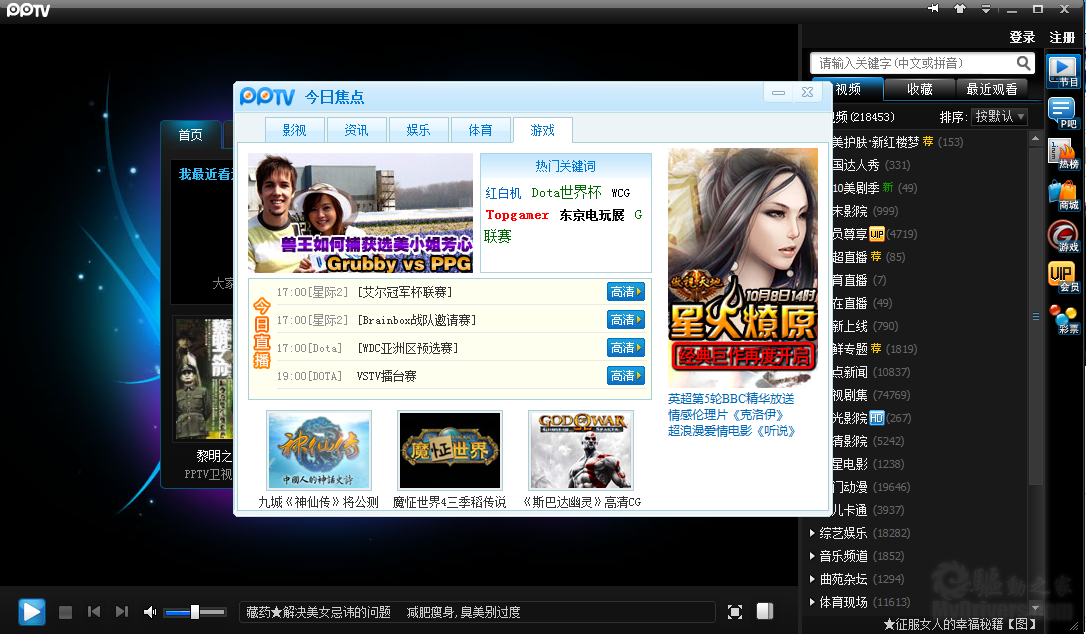Expand the 综艺娱乐 category
This screenshot has height=634, width=1086.
pos(843,533)
